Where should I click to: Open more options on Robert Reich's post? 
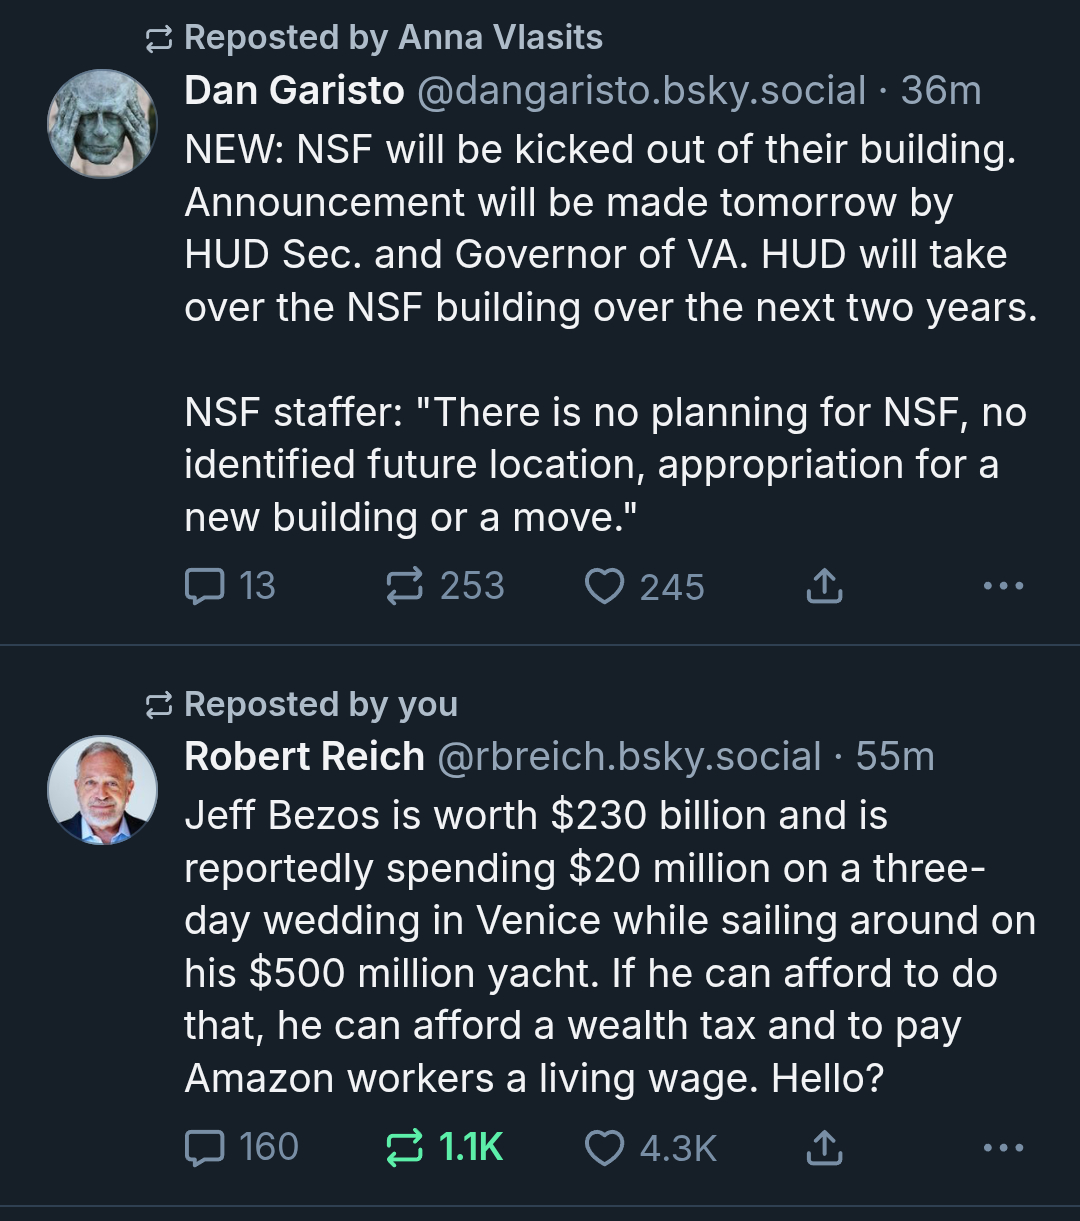tap(1003, 1147)
